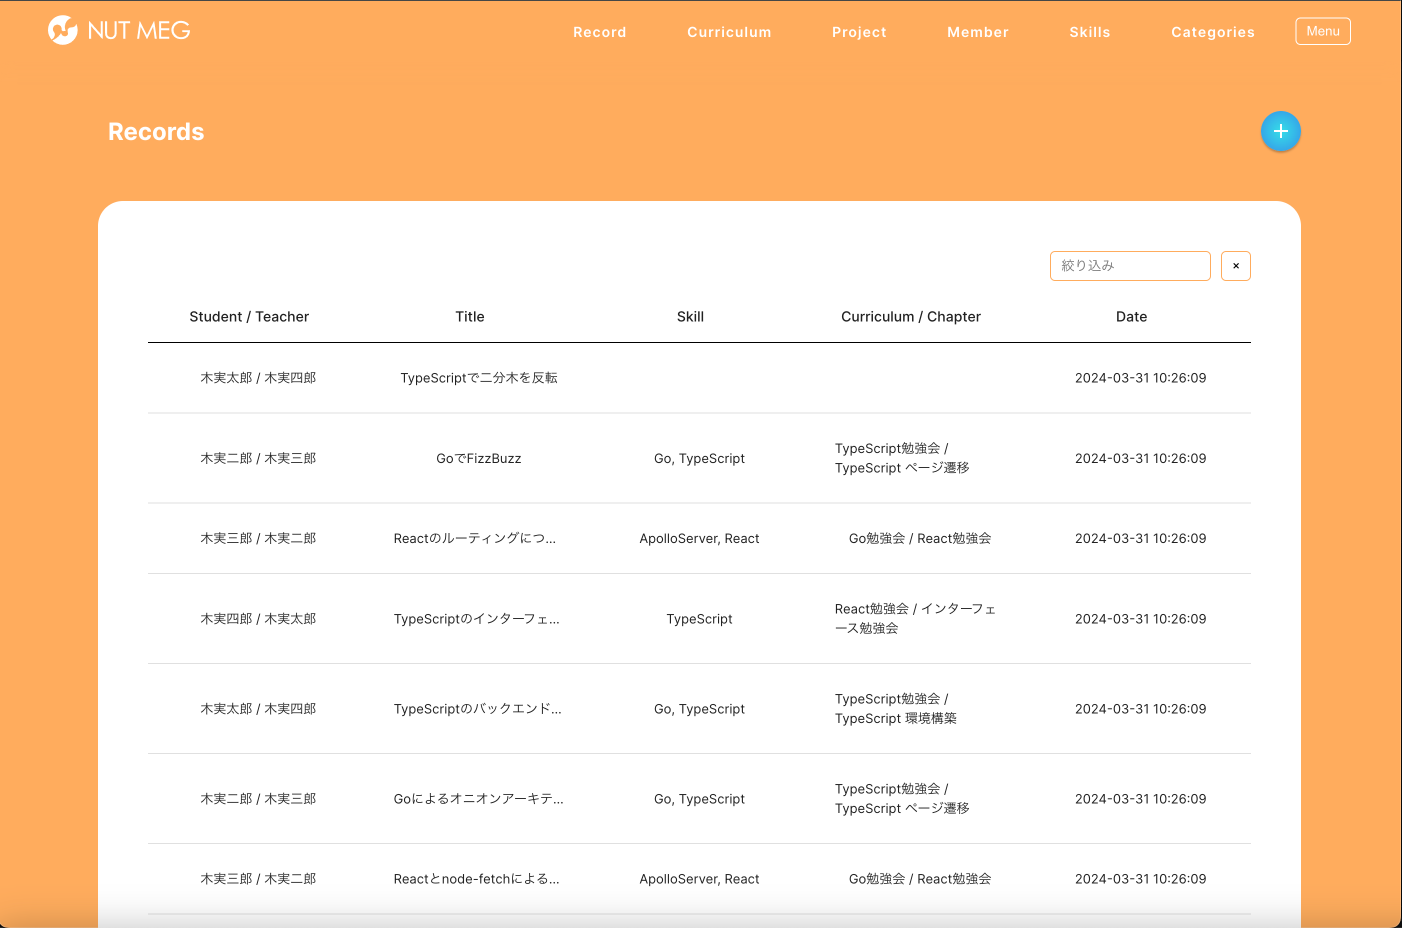Click the Date column header
The width and height of the screenshot is (1402, 928).
coord(1131,317)
